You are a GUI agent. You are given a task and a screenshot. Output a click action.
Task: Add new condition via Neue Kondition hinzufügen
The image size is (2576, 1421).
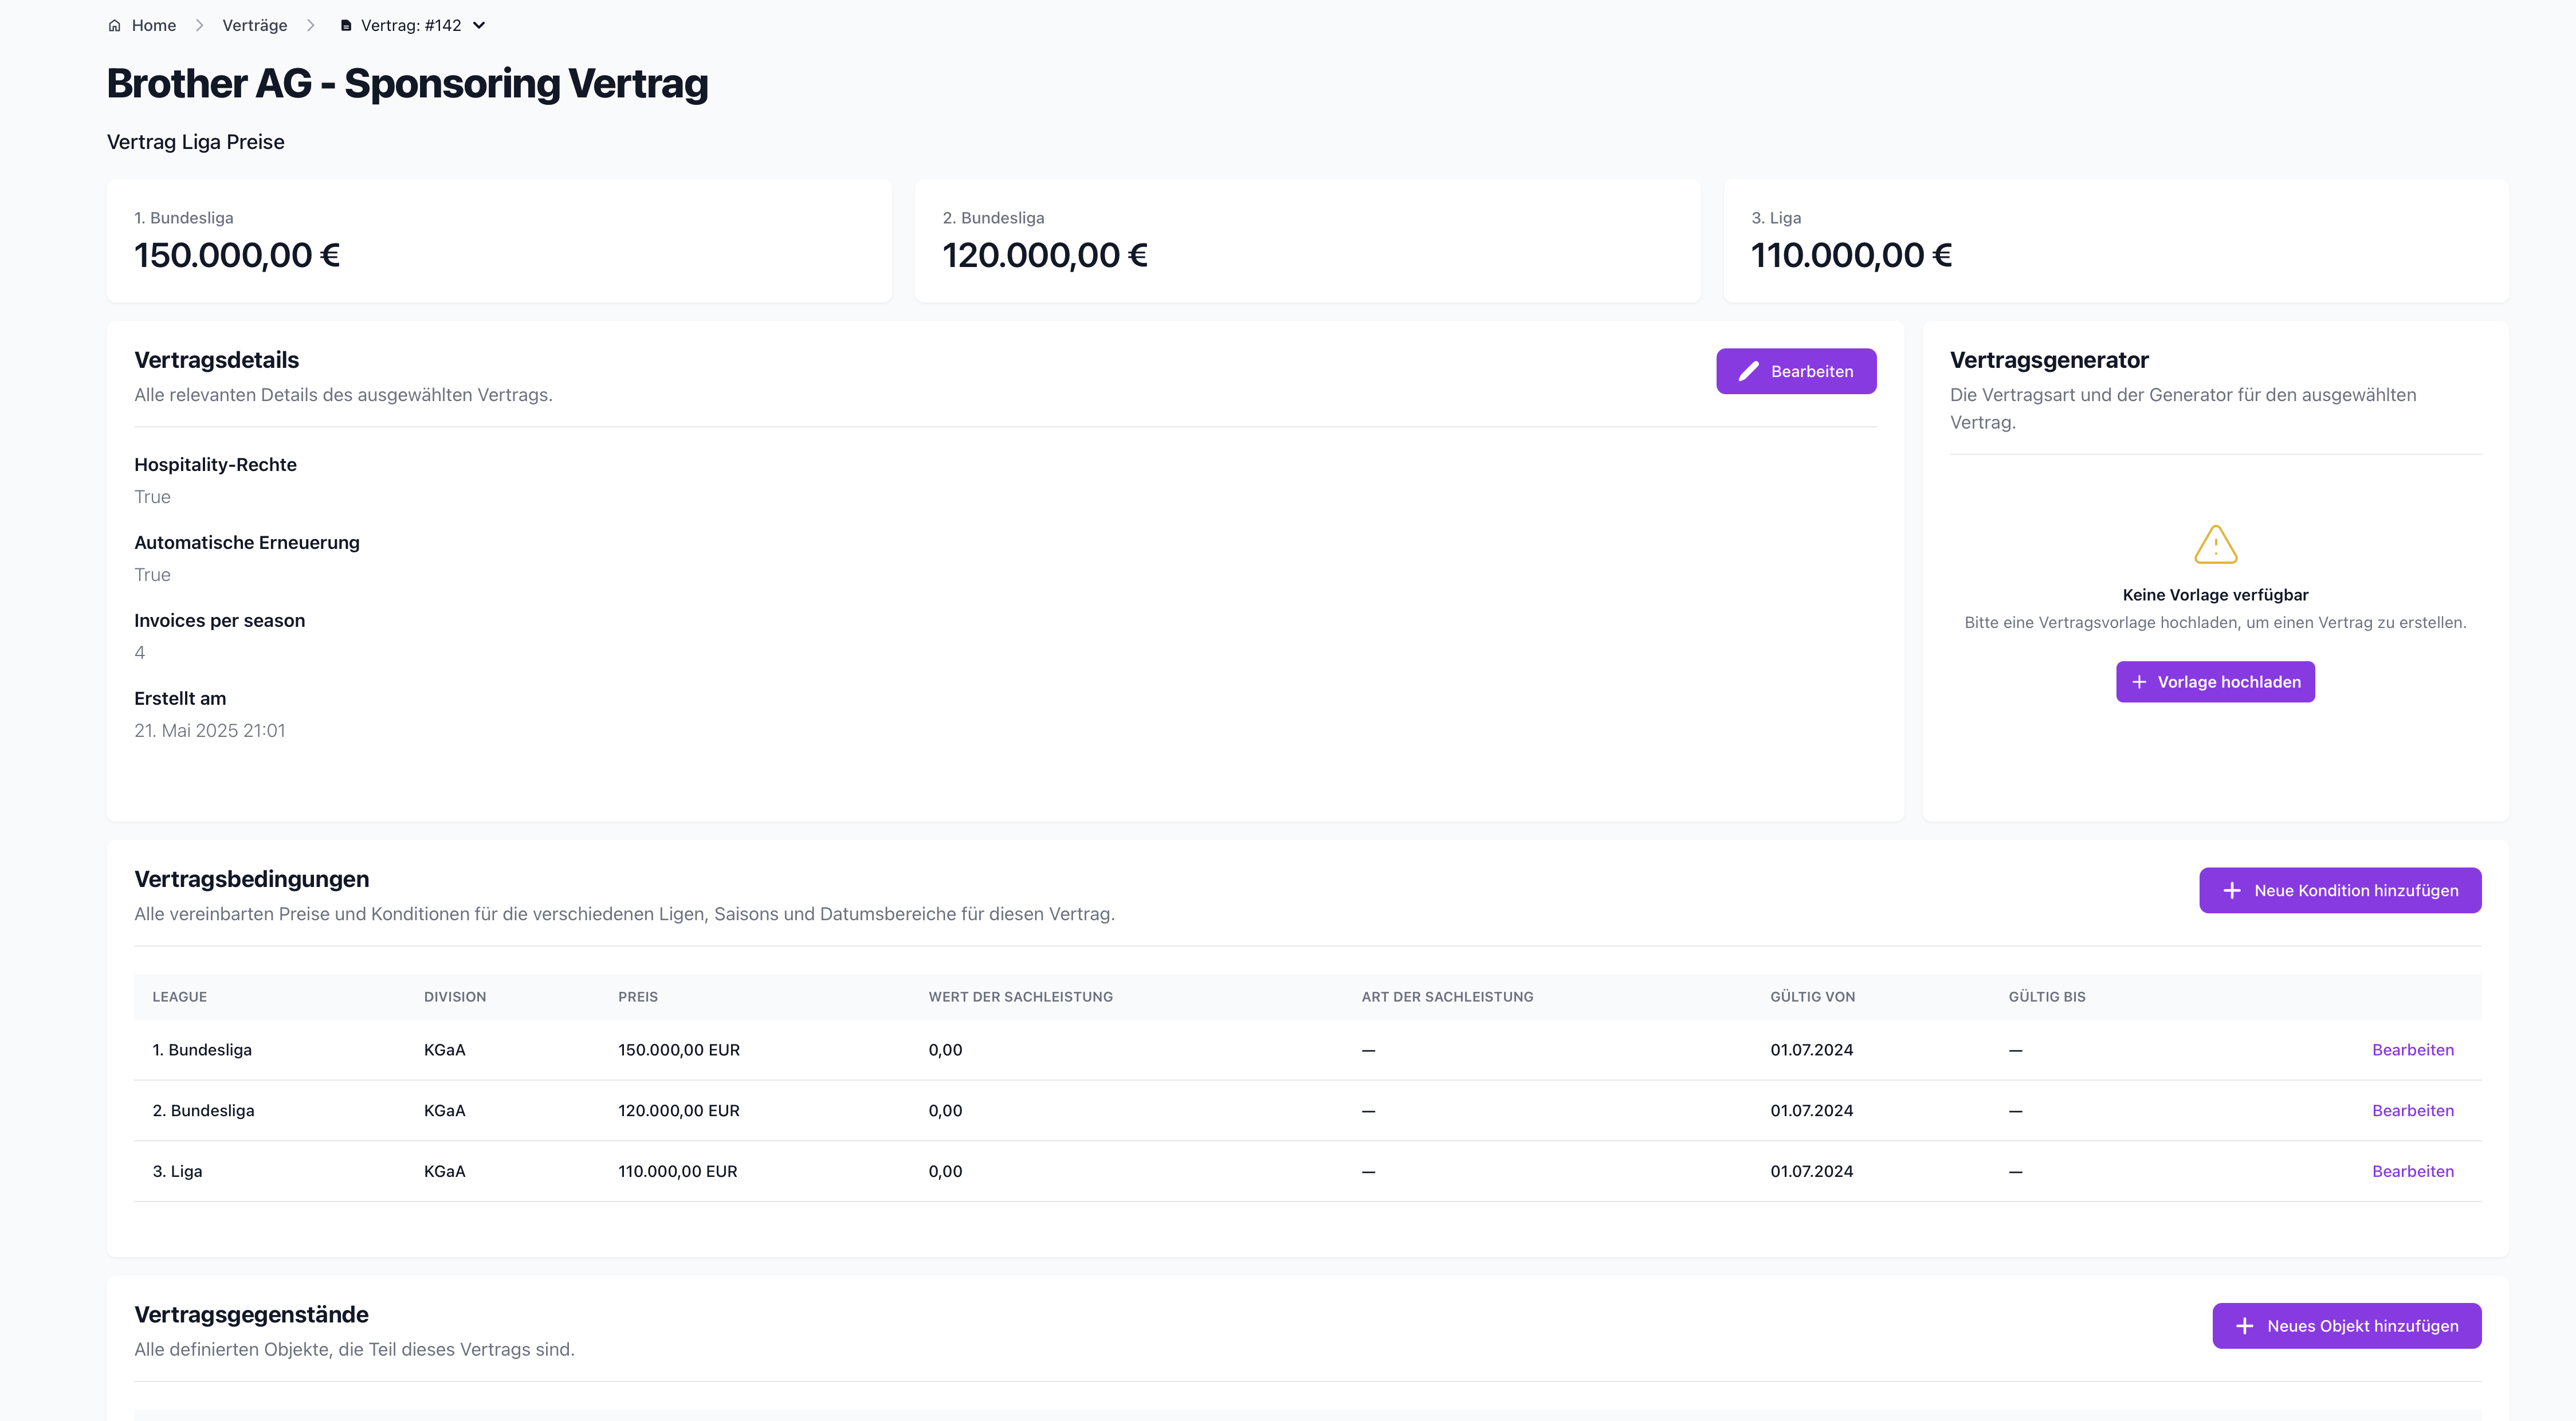click(x=2340, y=890)
